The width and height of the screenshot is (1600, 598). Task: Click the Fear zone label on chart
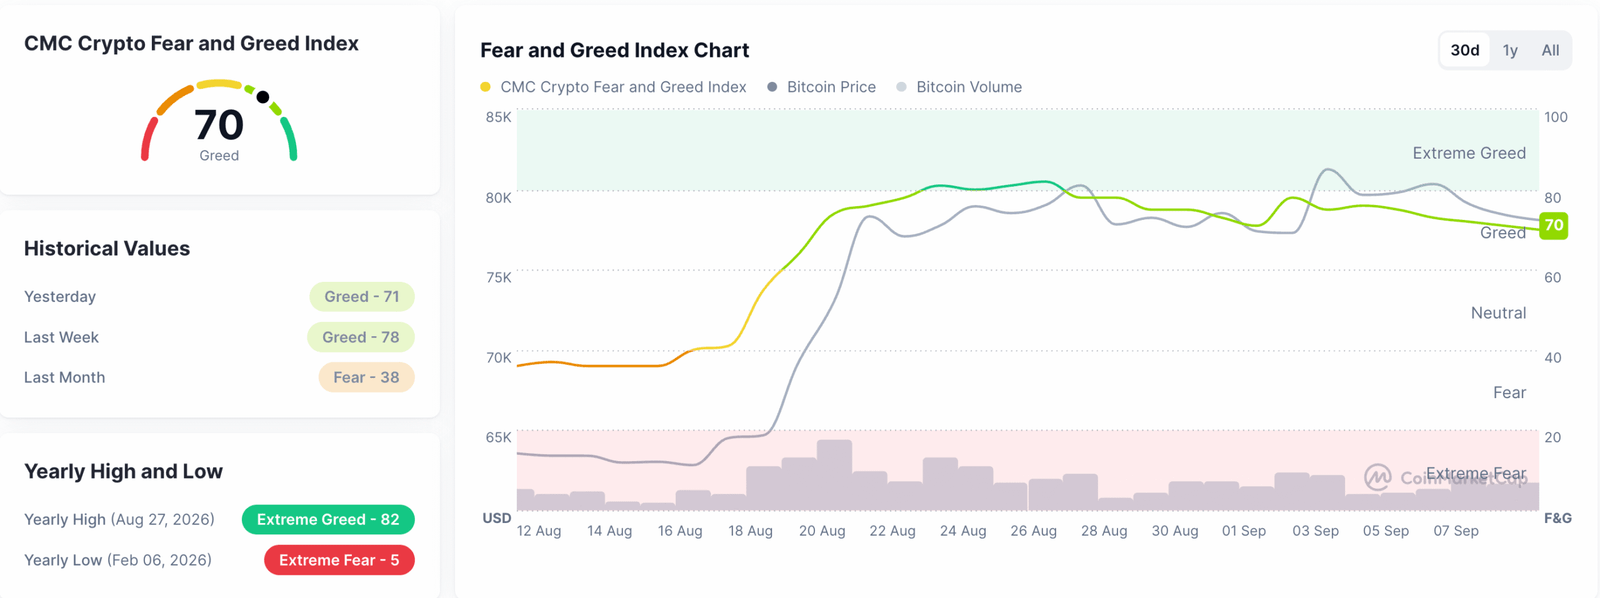[x=1509, y=393]
